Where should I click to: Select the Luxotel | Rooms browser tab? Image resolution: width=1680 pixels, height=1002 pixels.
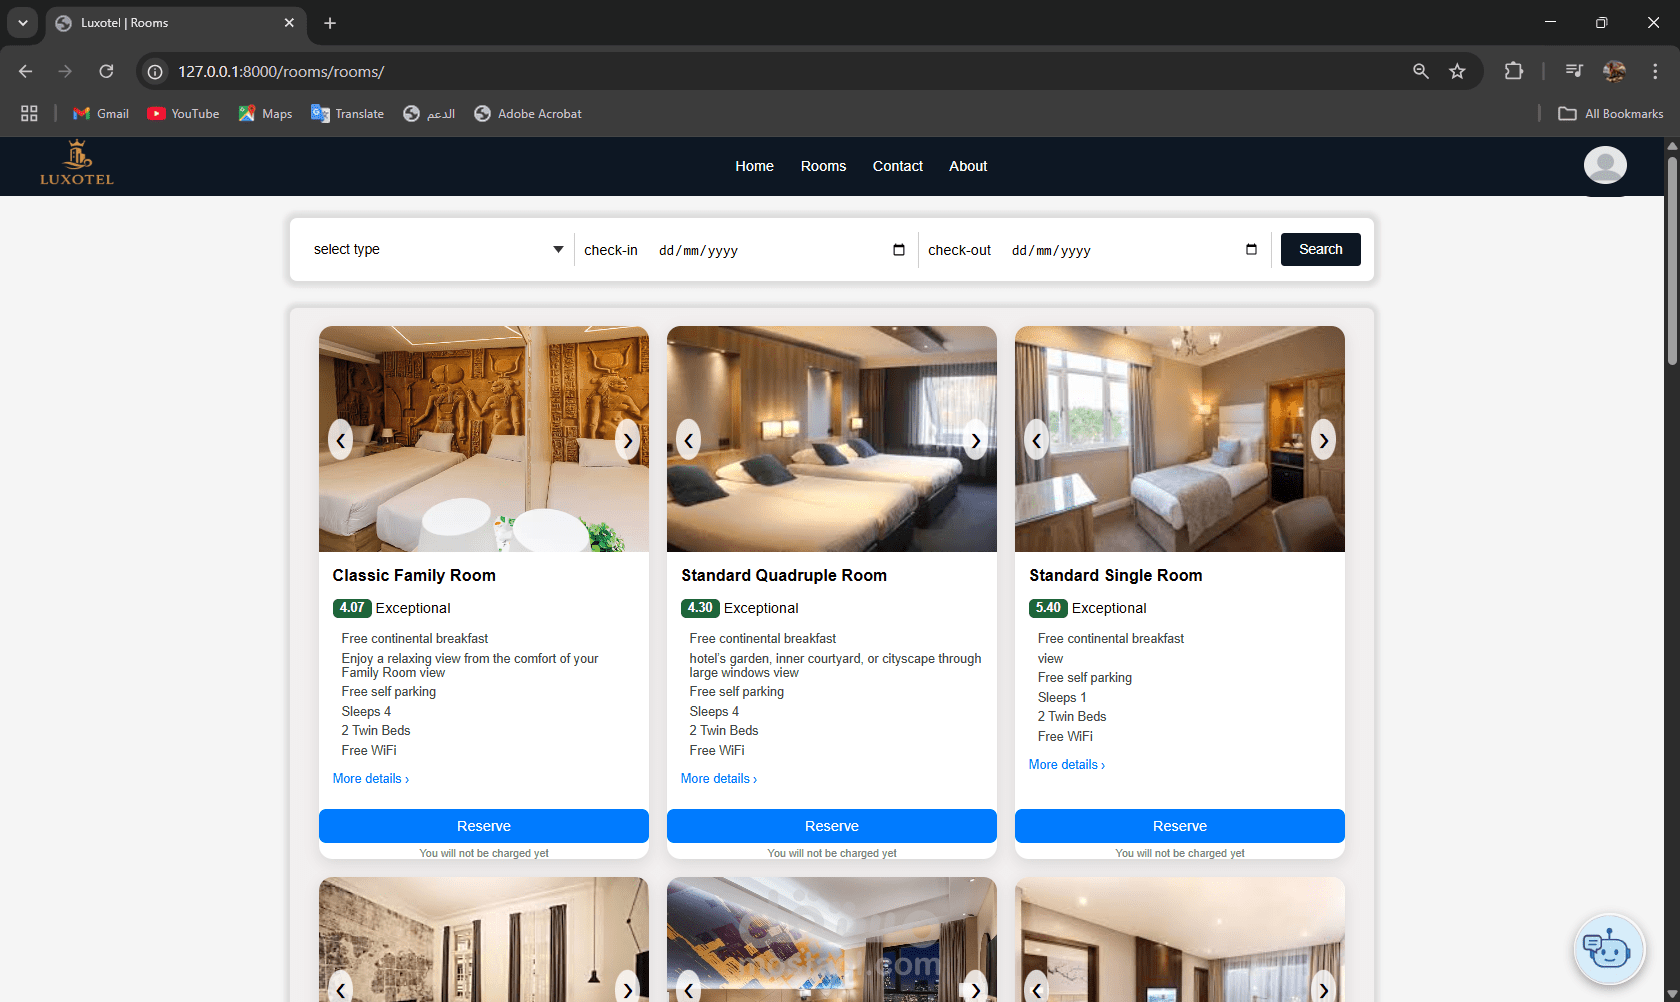point(175,23)
